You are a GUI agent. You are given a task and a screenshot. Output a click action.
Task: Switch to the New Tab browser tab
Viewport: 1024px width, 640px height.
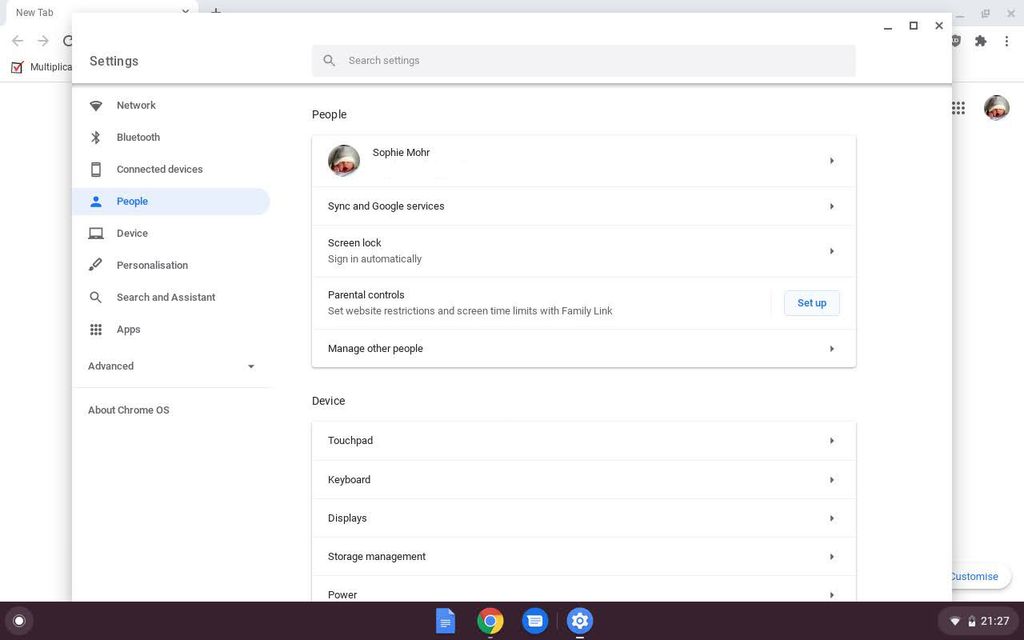pyautogui.click(x=35, y=12)
